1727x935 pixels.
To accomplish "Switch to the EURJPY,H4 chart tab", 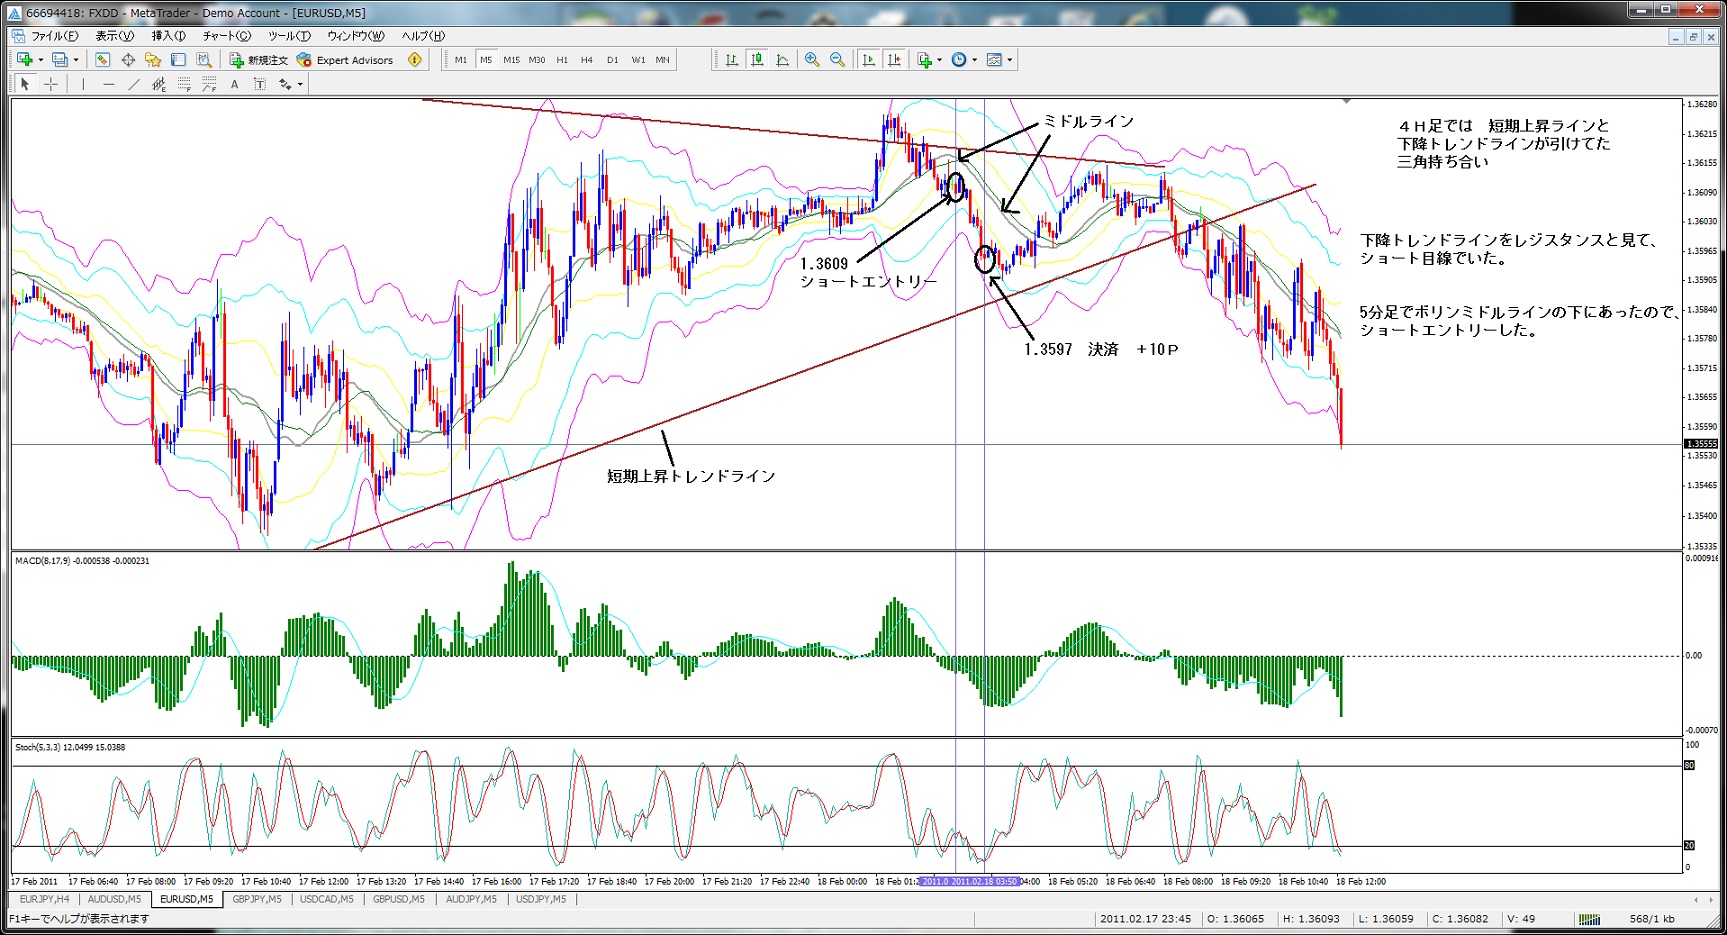I will click(44, 899).
